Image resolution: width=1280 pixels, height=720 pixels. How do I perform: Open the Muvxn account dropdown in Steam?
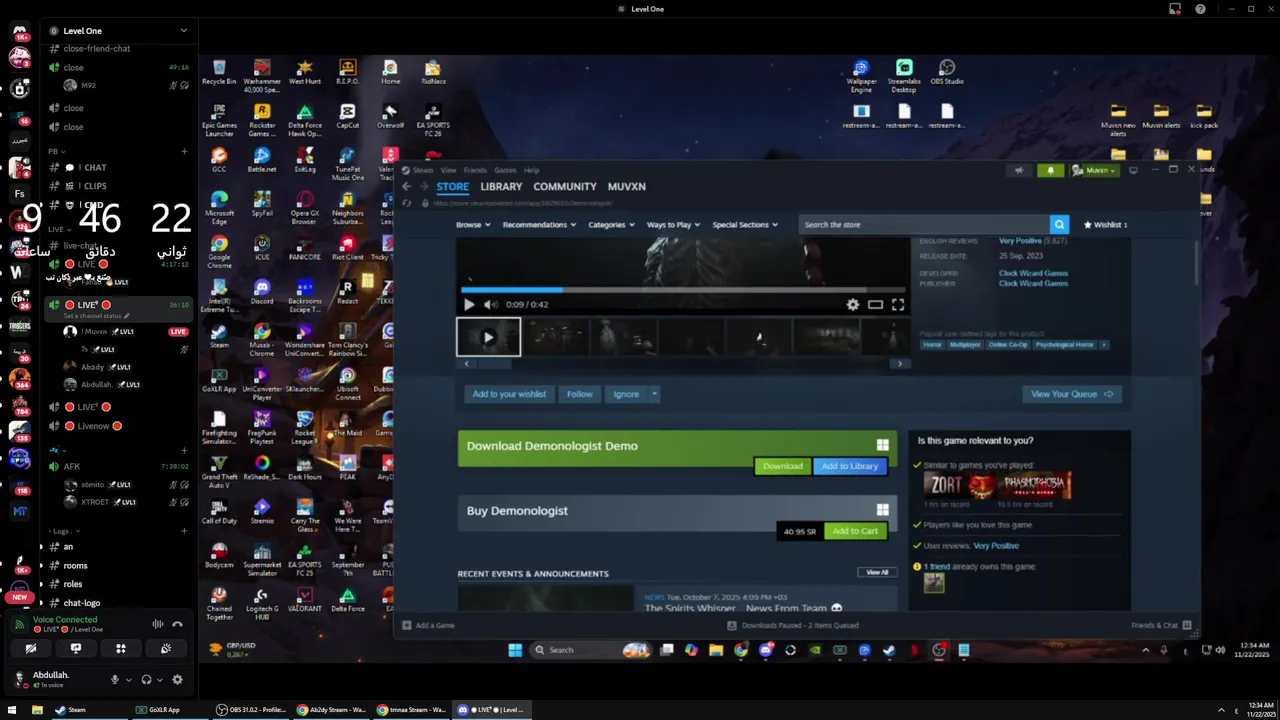pyautogui.click(x=1095, y=170)
